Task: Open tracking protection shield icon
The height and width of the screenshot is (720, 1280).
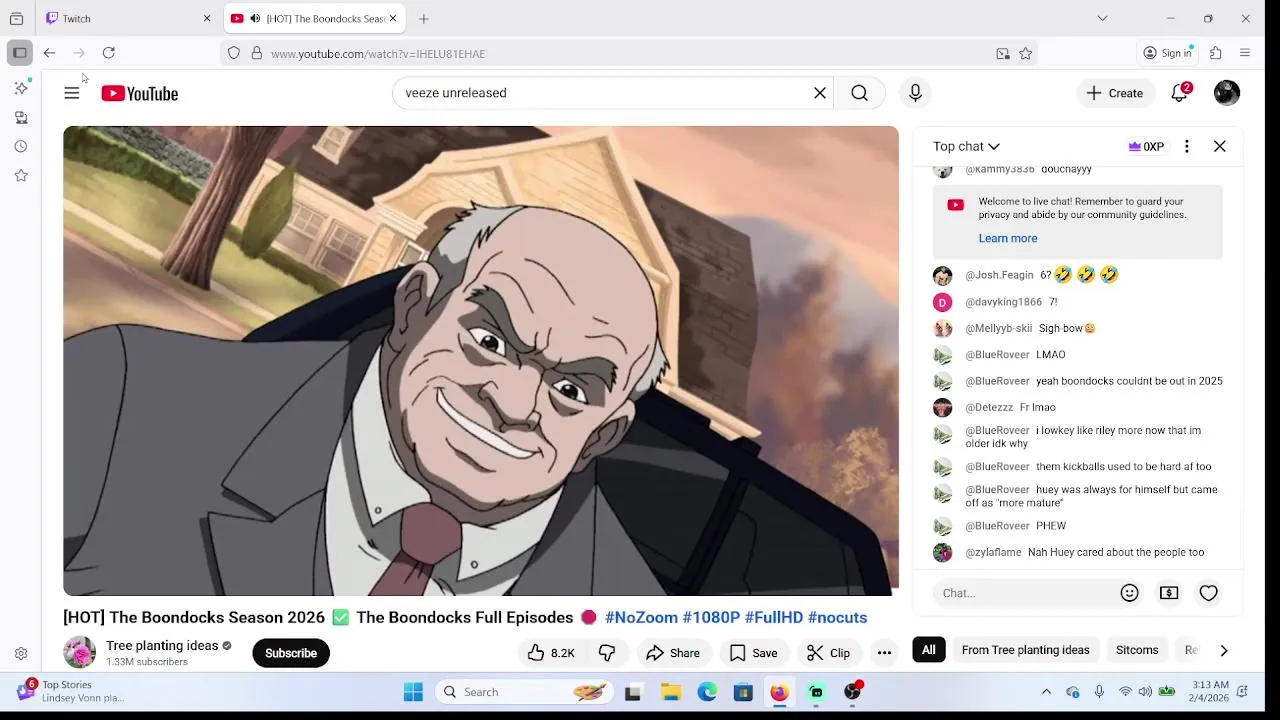Action: click(x=234, y=53)
